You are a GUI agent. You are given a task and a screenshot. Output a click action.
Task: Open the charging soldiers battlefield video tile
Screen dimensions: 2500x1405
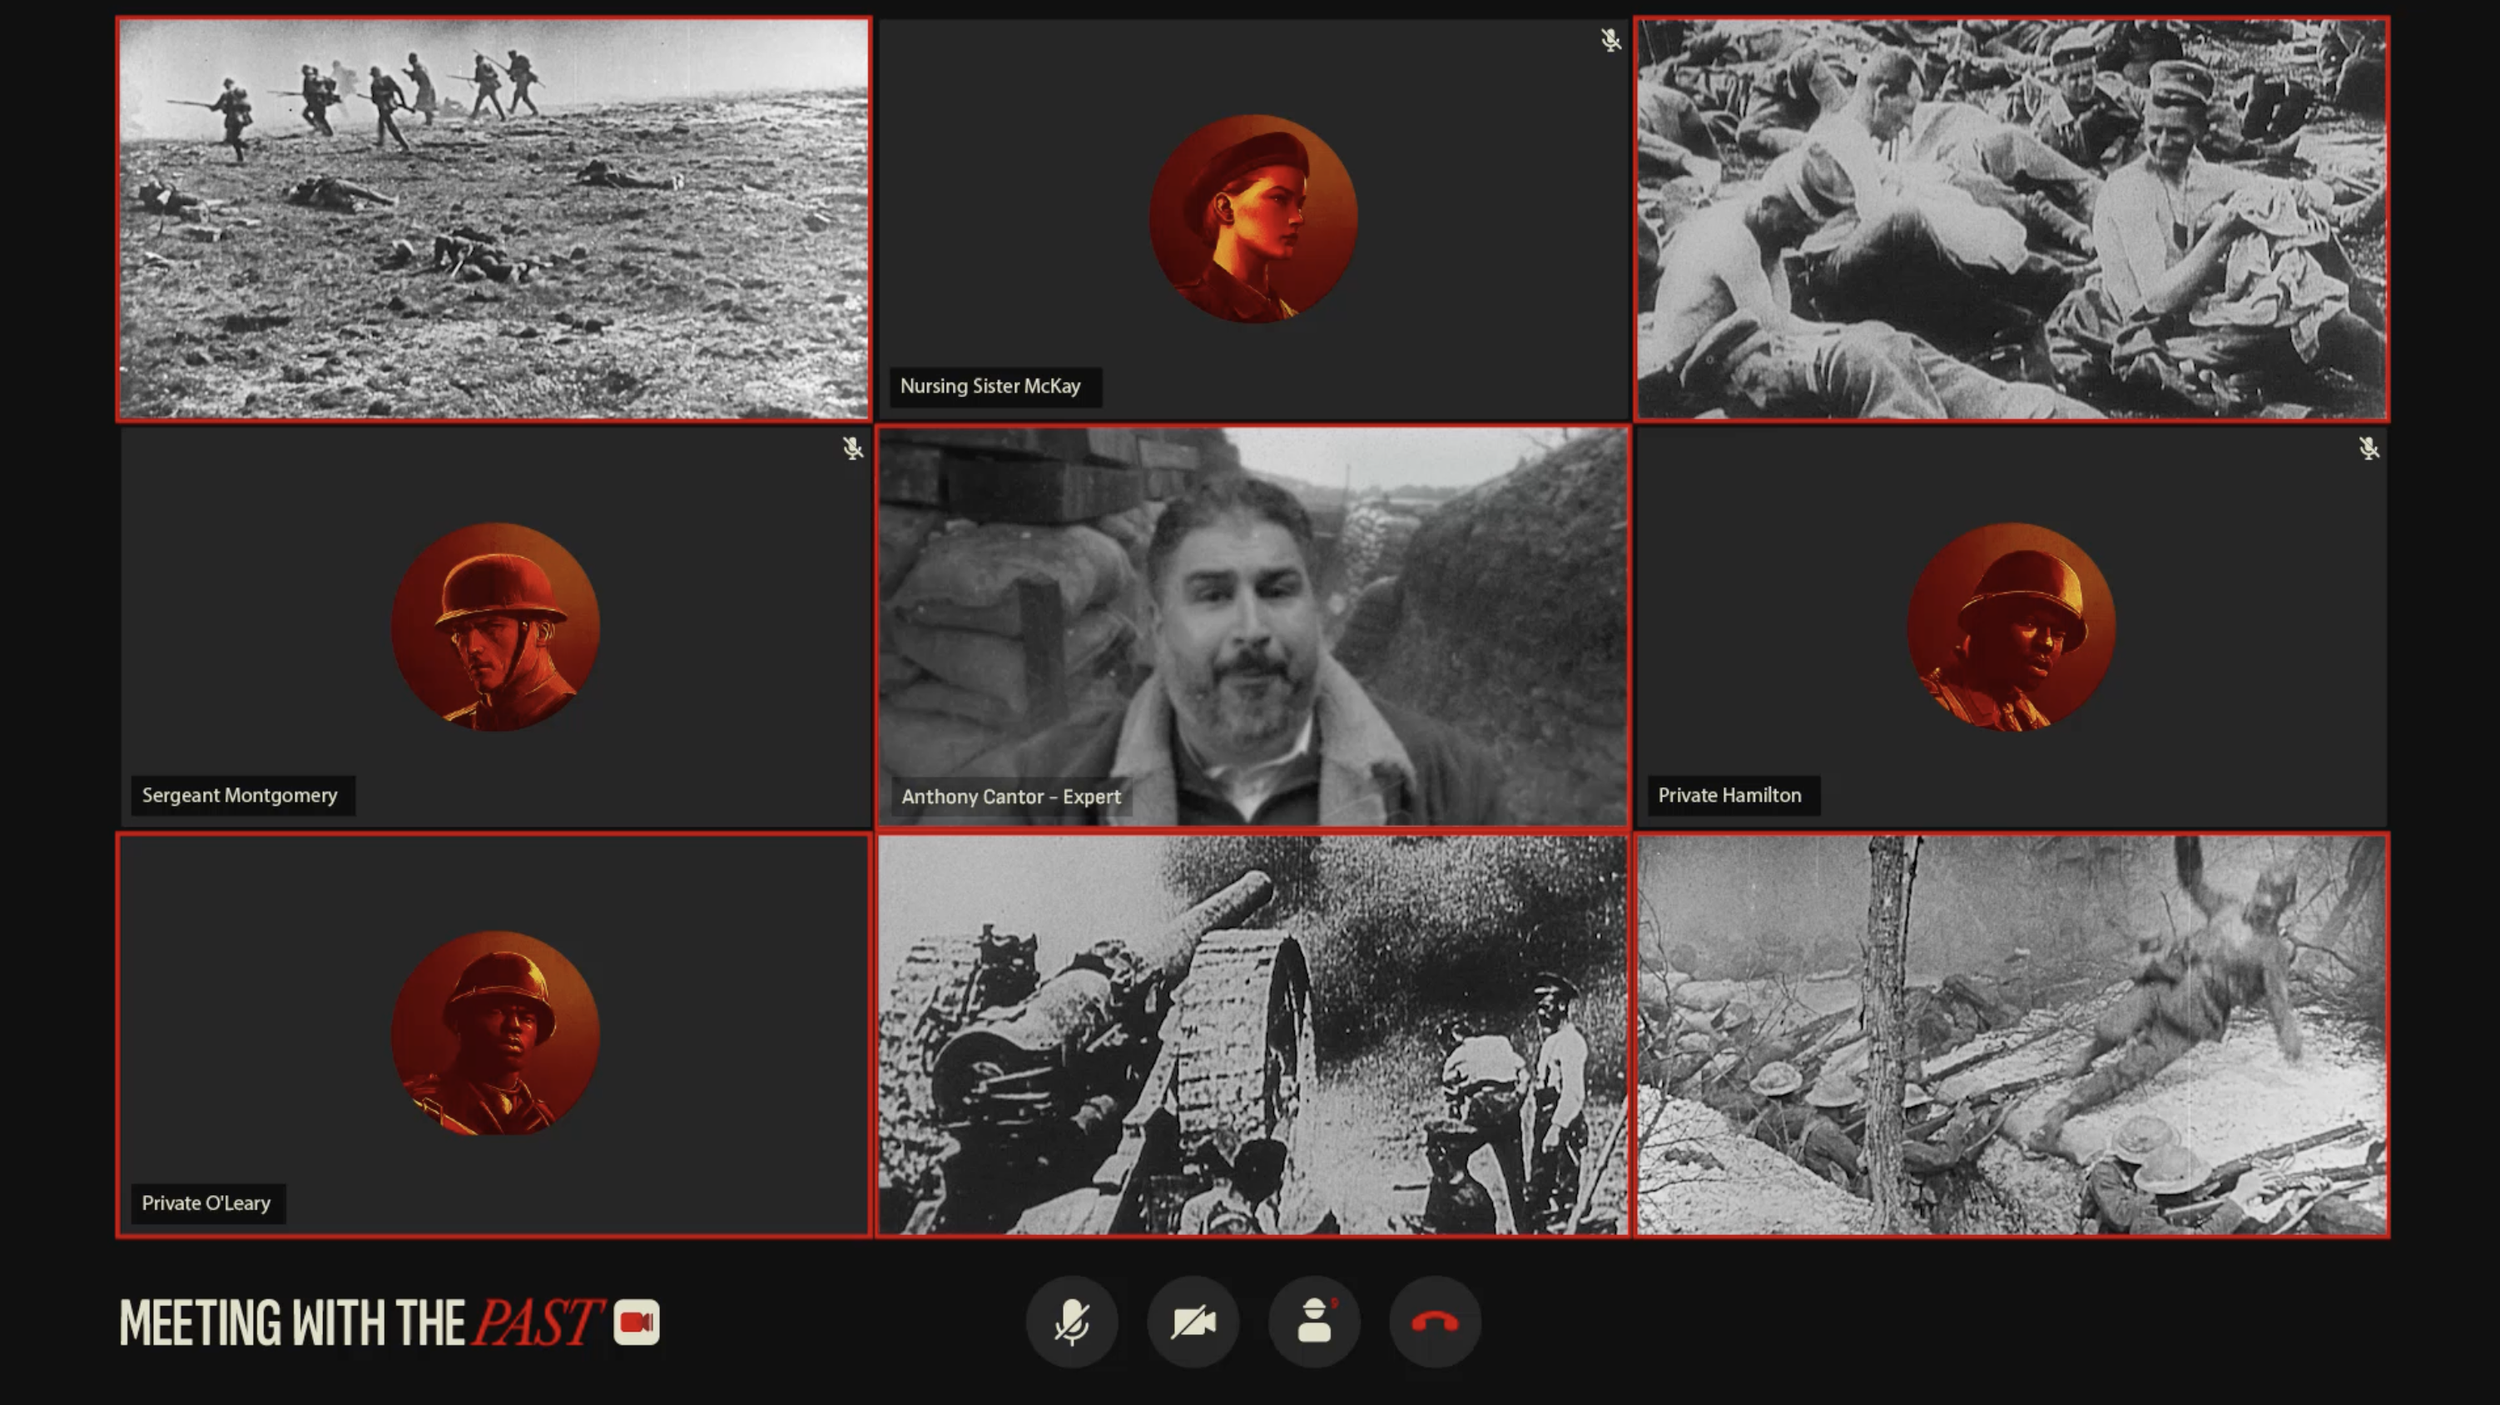click(494, 218)
